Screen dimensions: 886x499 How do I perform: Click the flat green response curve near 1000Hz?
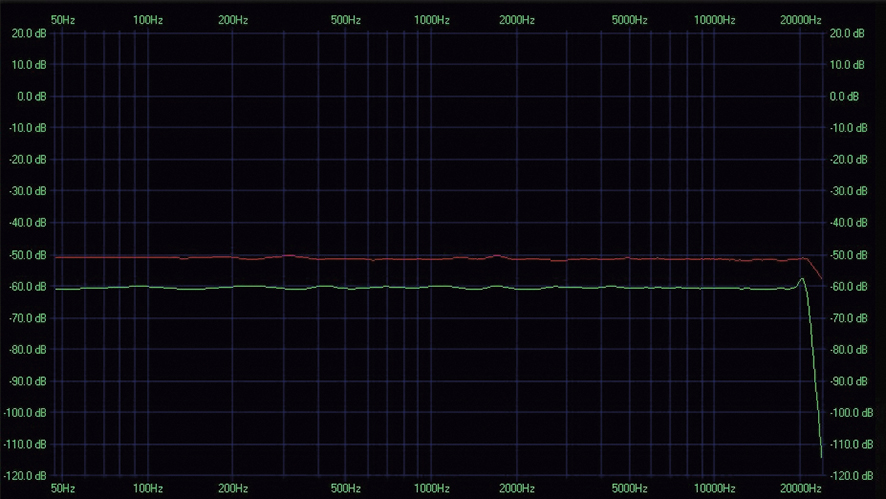(432, 287)
